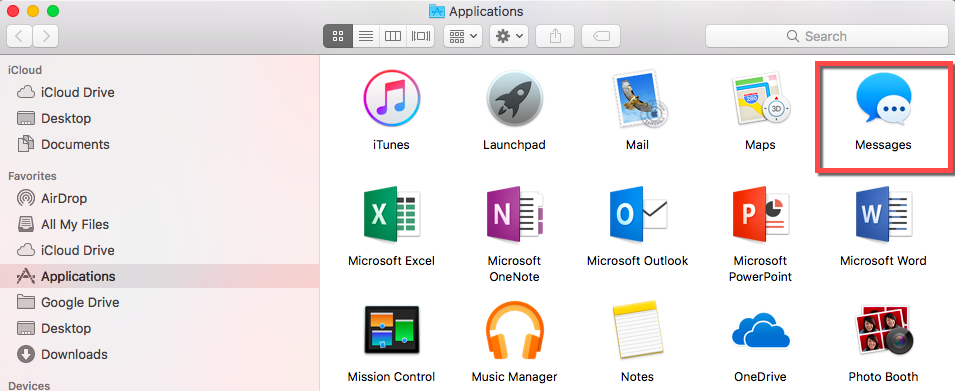955x391 pixels.
Task: Switch to Cover Flow view
Action: coord(420,36)
